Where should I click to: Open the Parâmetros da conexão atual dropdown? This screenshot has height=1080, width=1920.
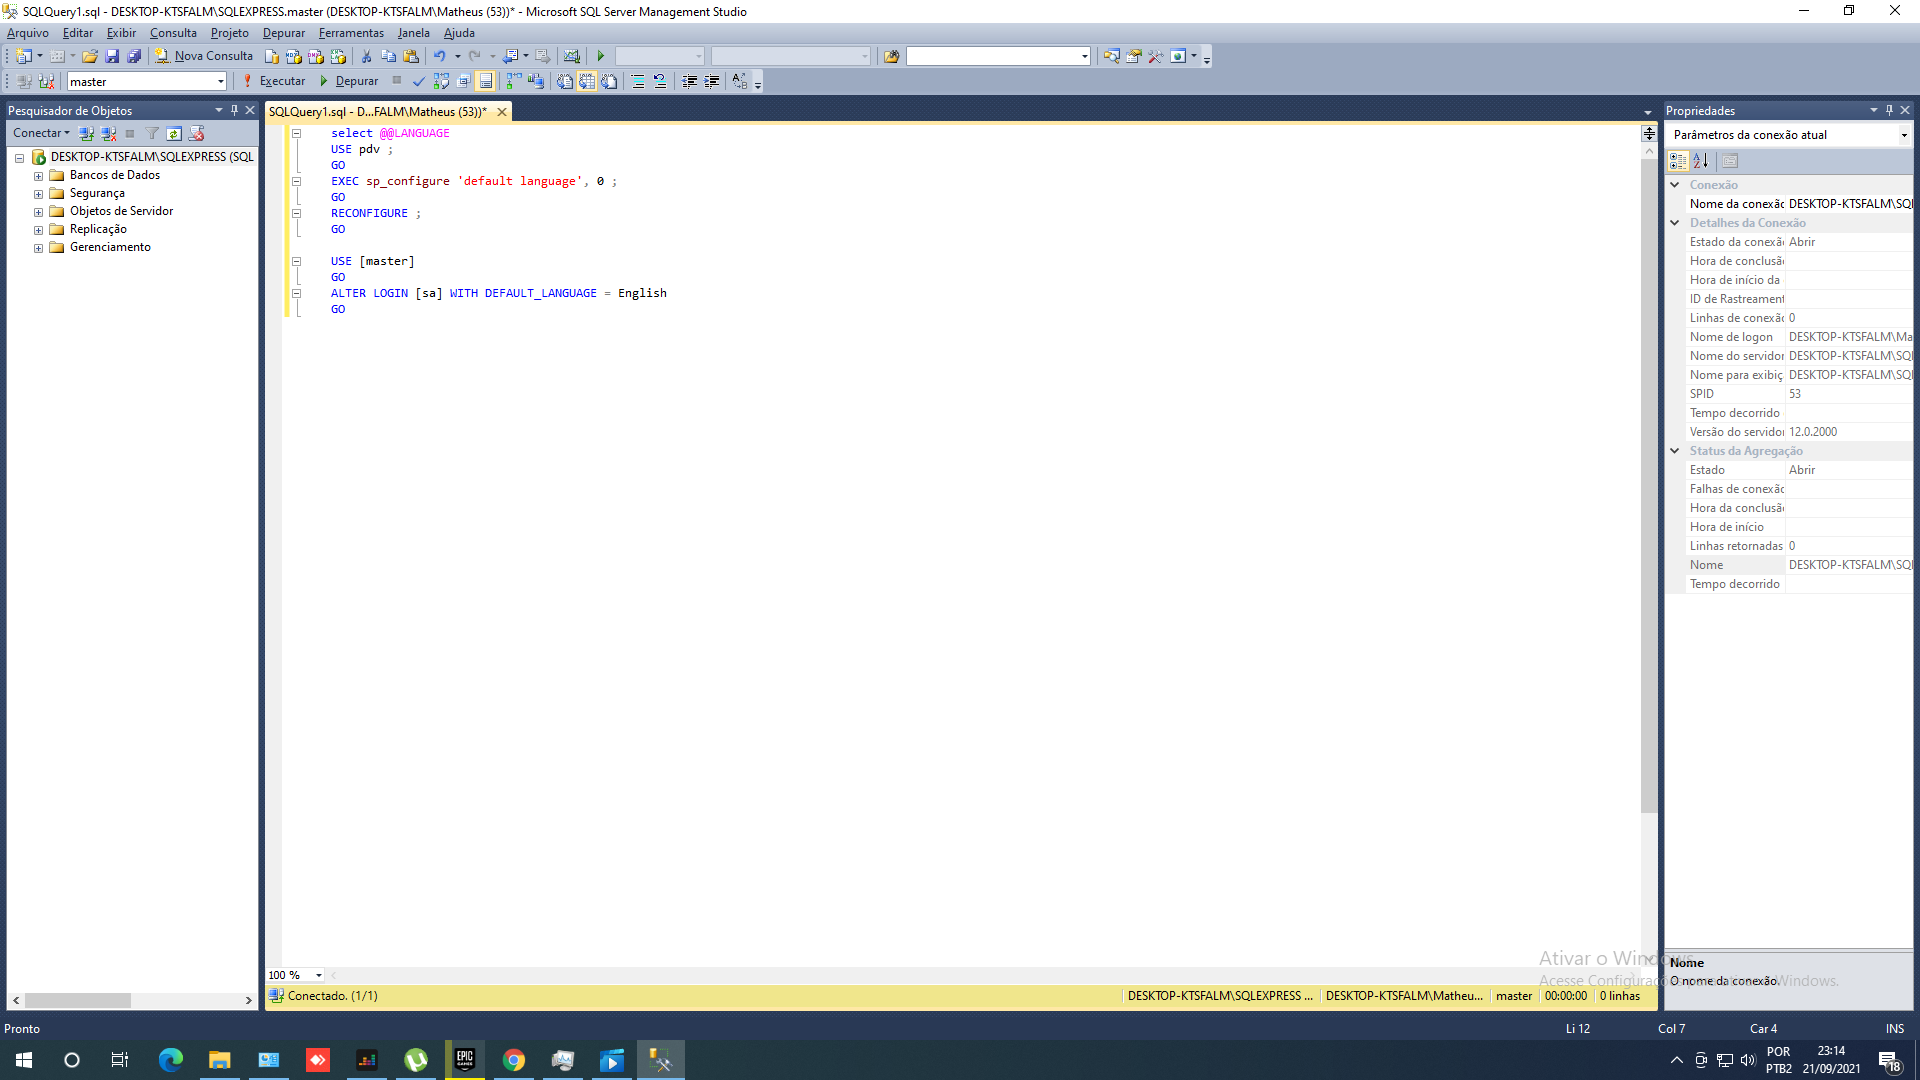1904,135
